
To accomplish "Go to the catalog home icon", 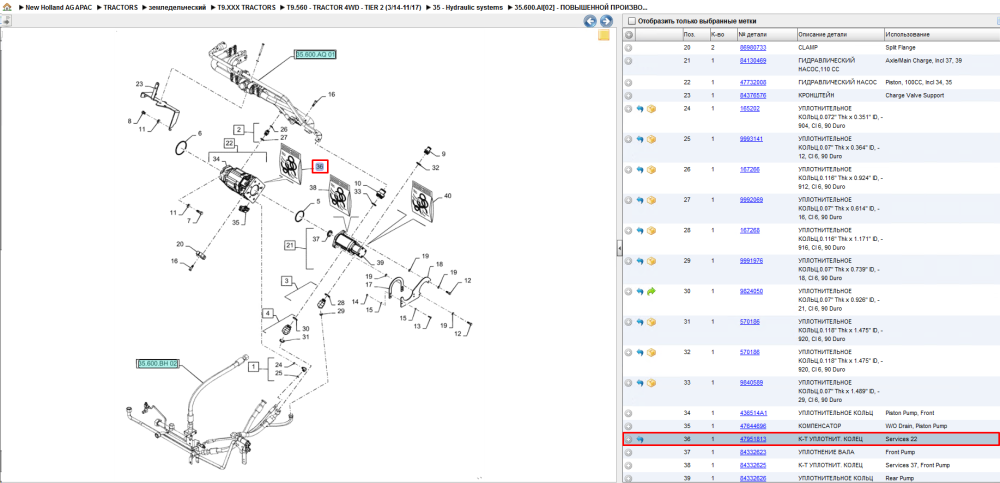I will click(x=8, y=8).
